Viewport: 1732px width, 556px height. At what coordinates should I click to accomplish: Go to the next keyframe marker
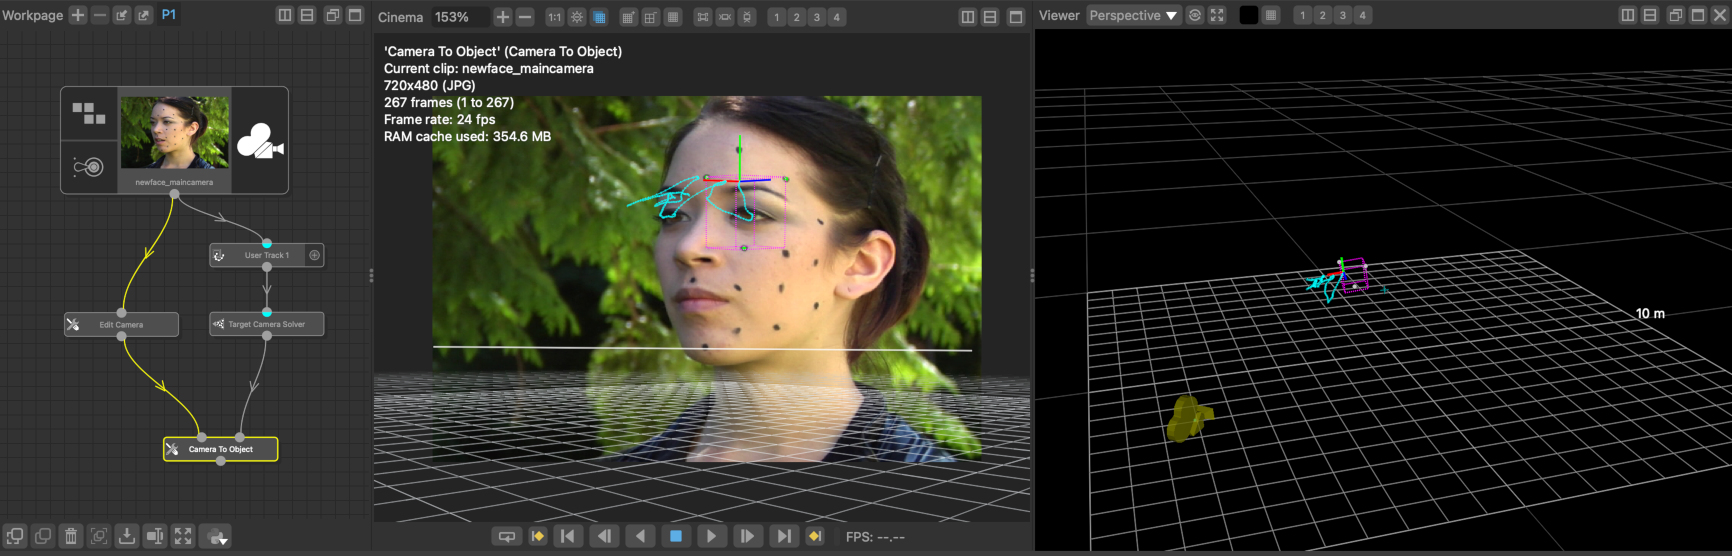point(815,537)
